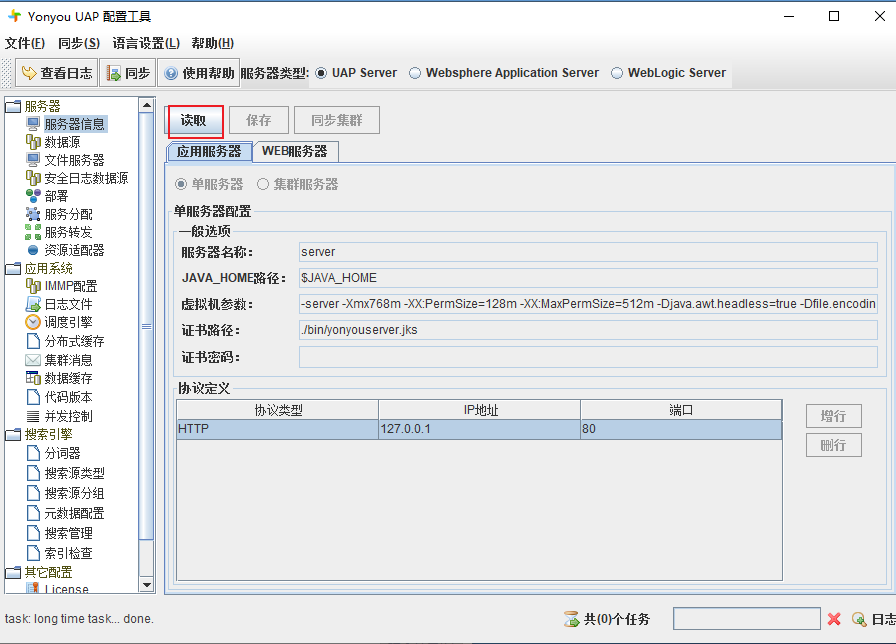Click the port 80 cell

pos(681,429)
